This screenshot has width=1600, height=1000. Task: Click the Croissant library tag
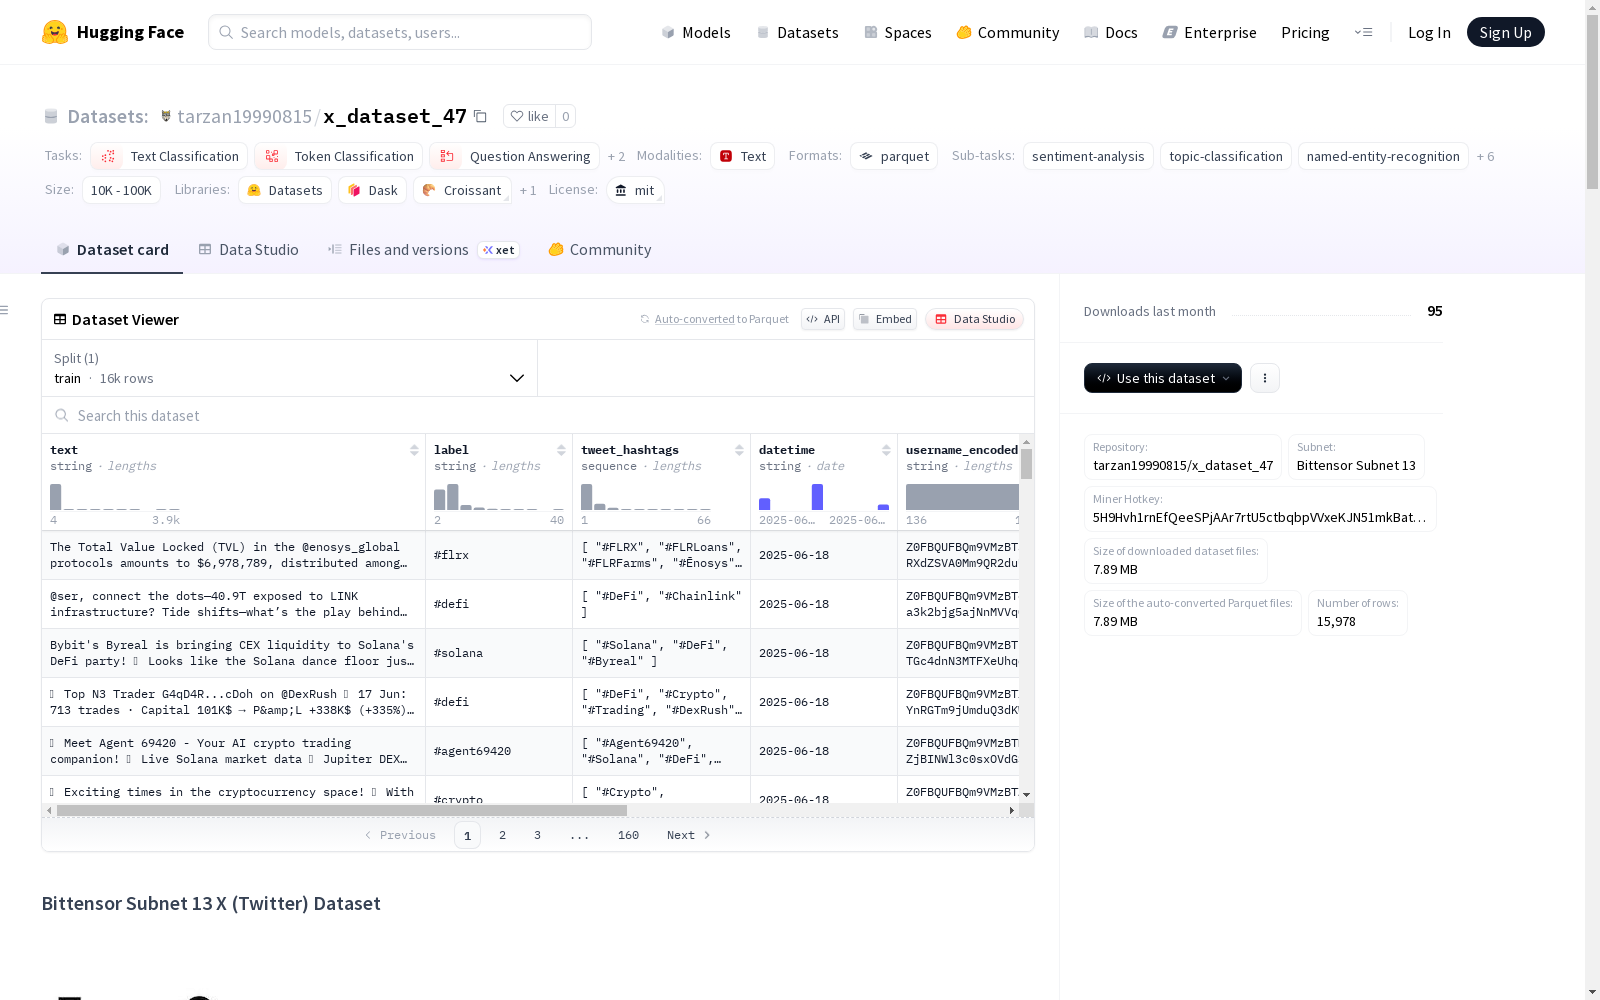tap(462, 190)
